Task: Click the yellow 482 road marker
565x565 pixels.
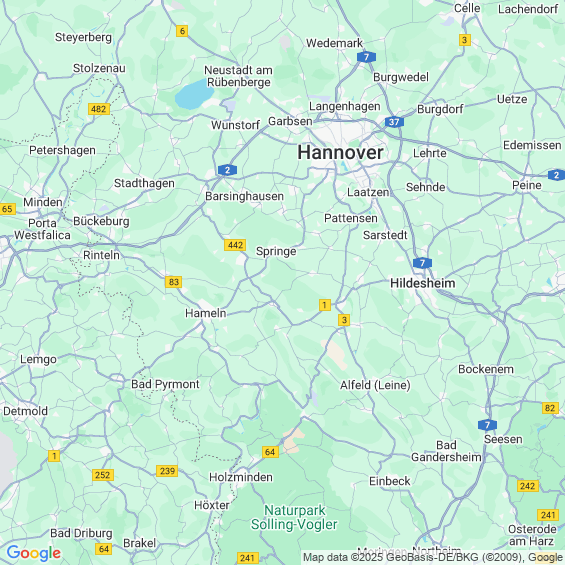Action: (x=99, y=109)
